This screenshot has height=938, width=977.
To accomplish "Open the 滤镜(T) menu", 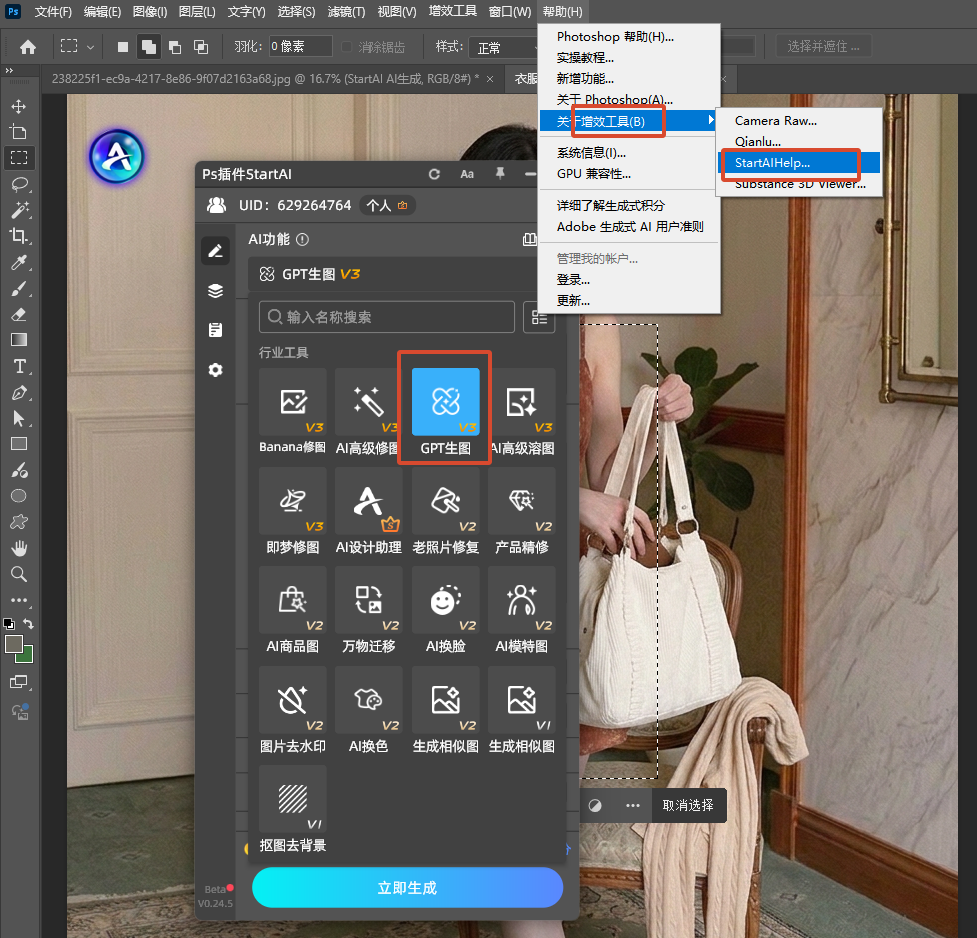I will 346,12.
